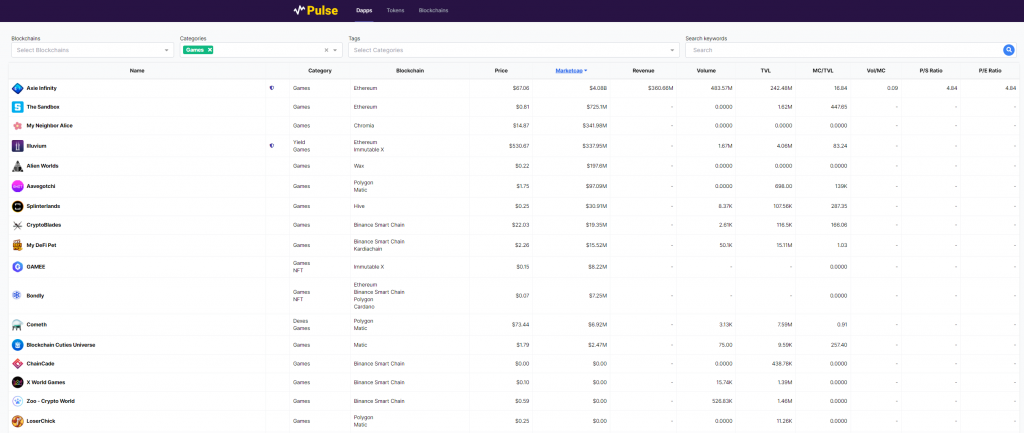Open the Aavegotchi dapp name
1024x433 pixels.
[x=41, y=186]
